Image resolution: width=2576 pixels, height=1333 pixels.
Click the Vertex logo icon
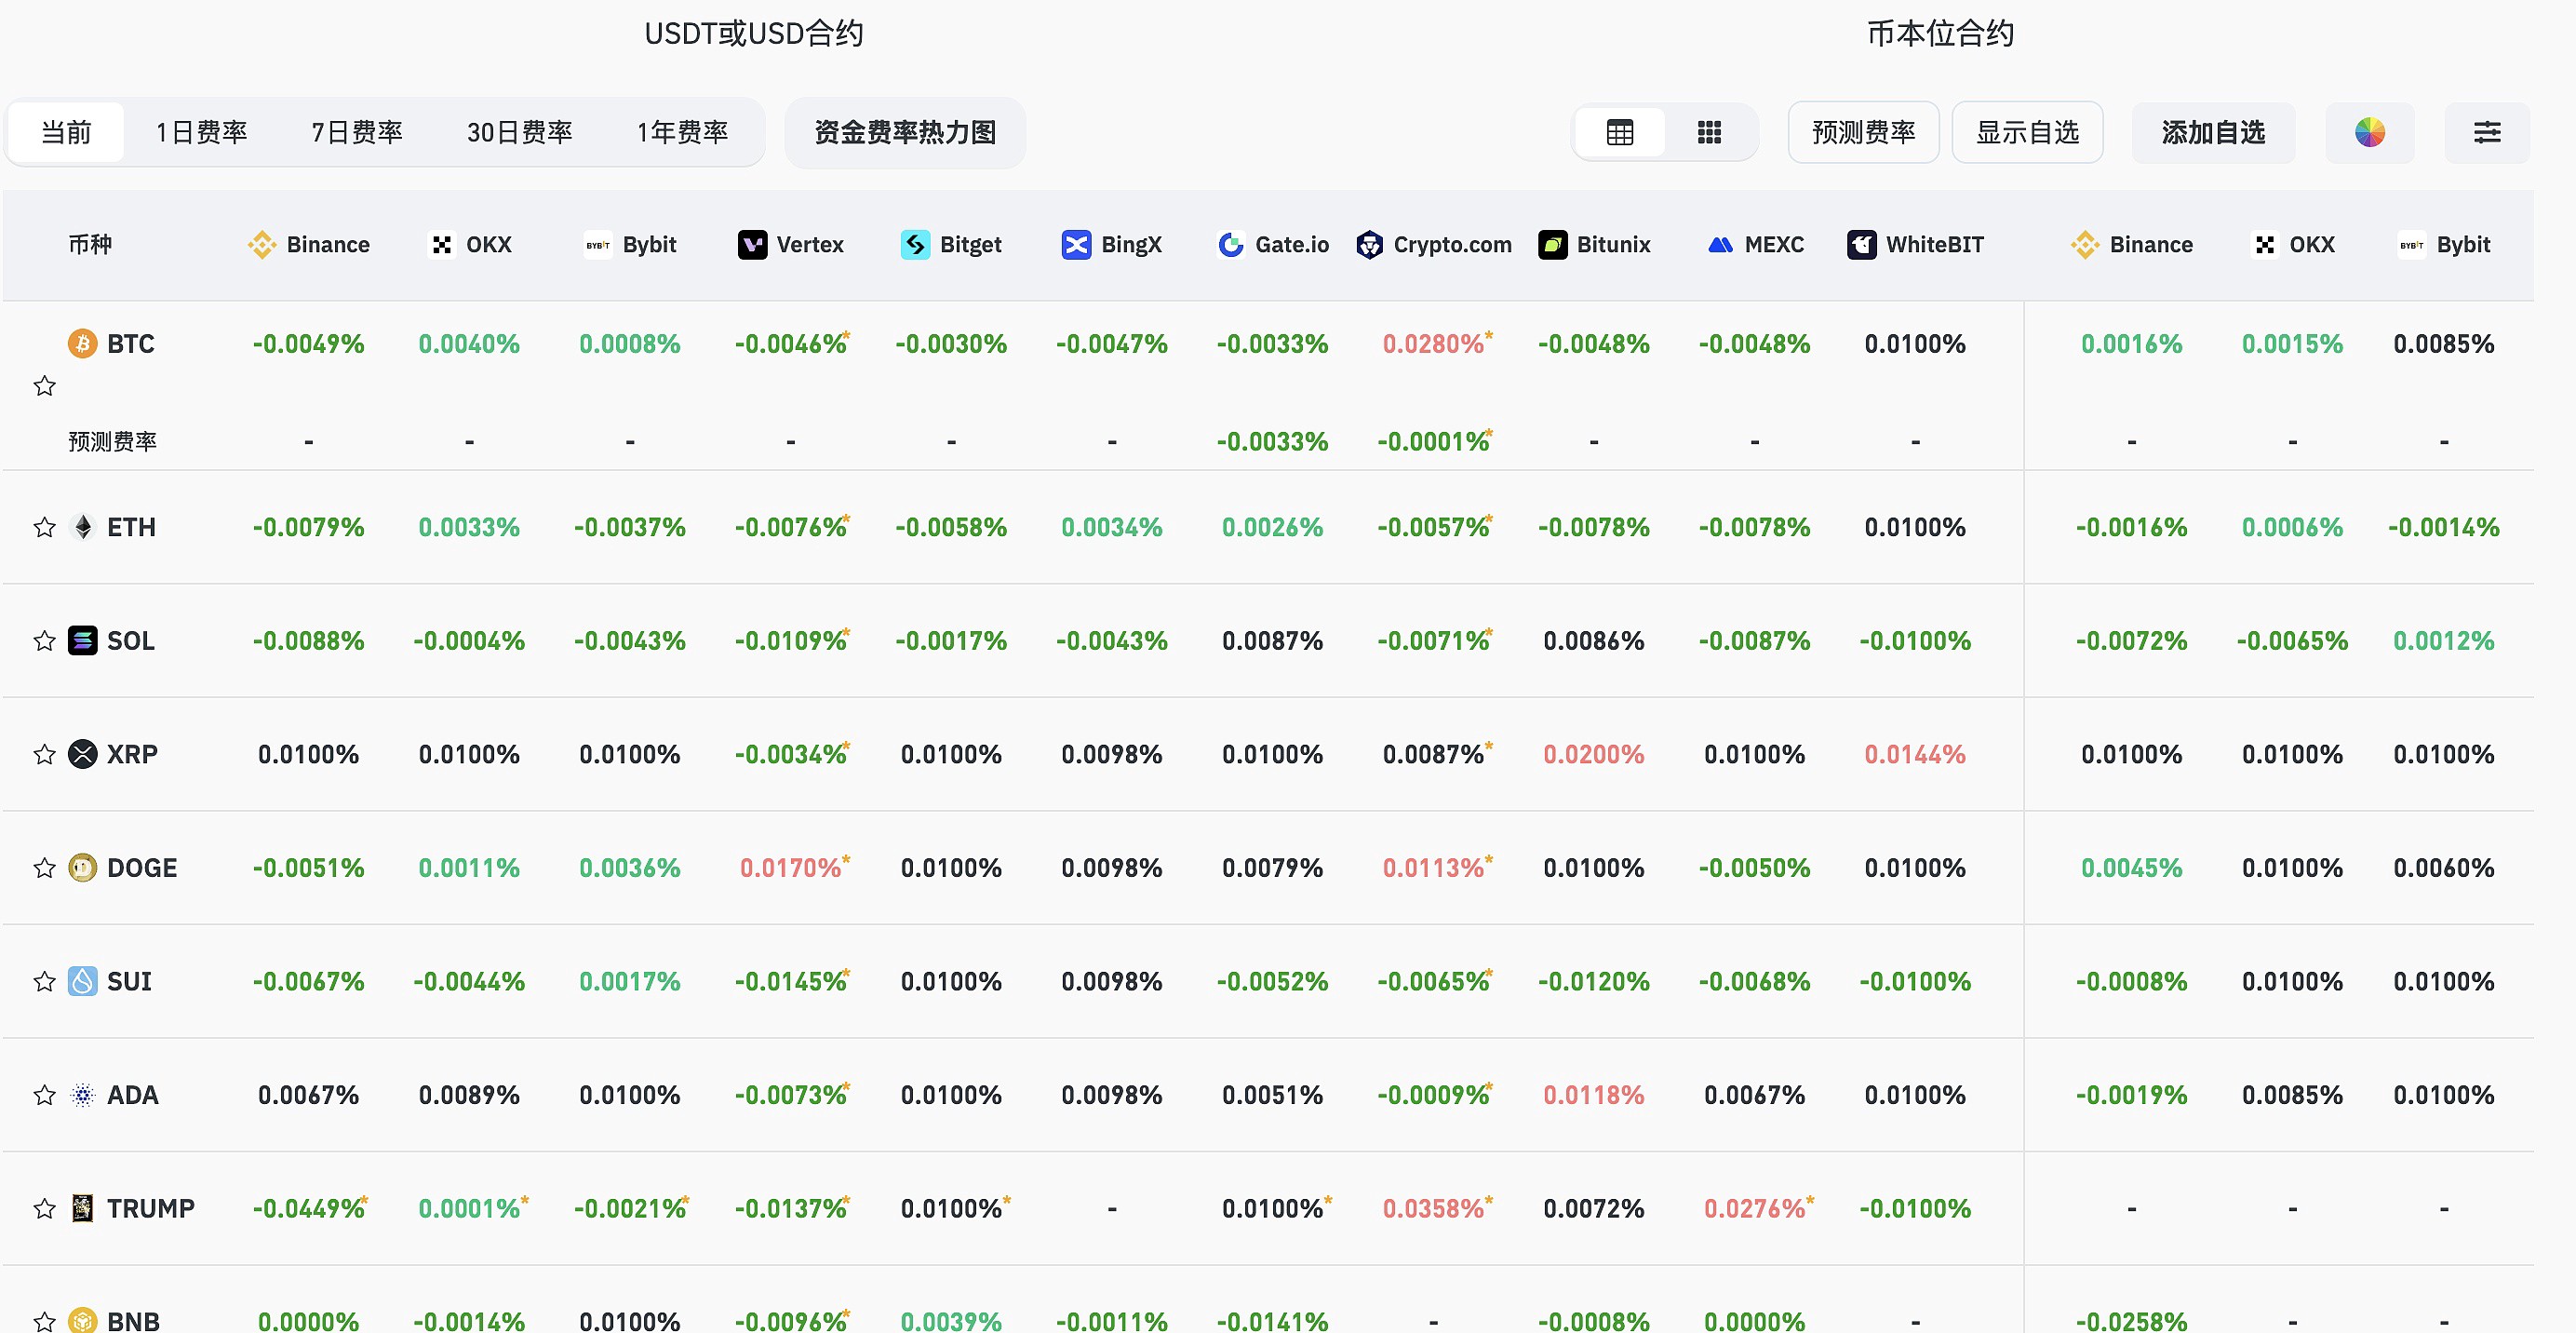[752, 244]
